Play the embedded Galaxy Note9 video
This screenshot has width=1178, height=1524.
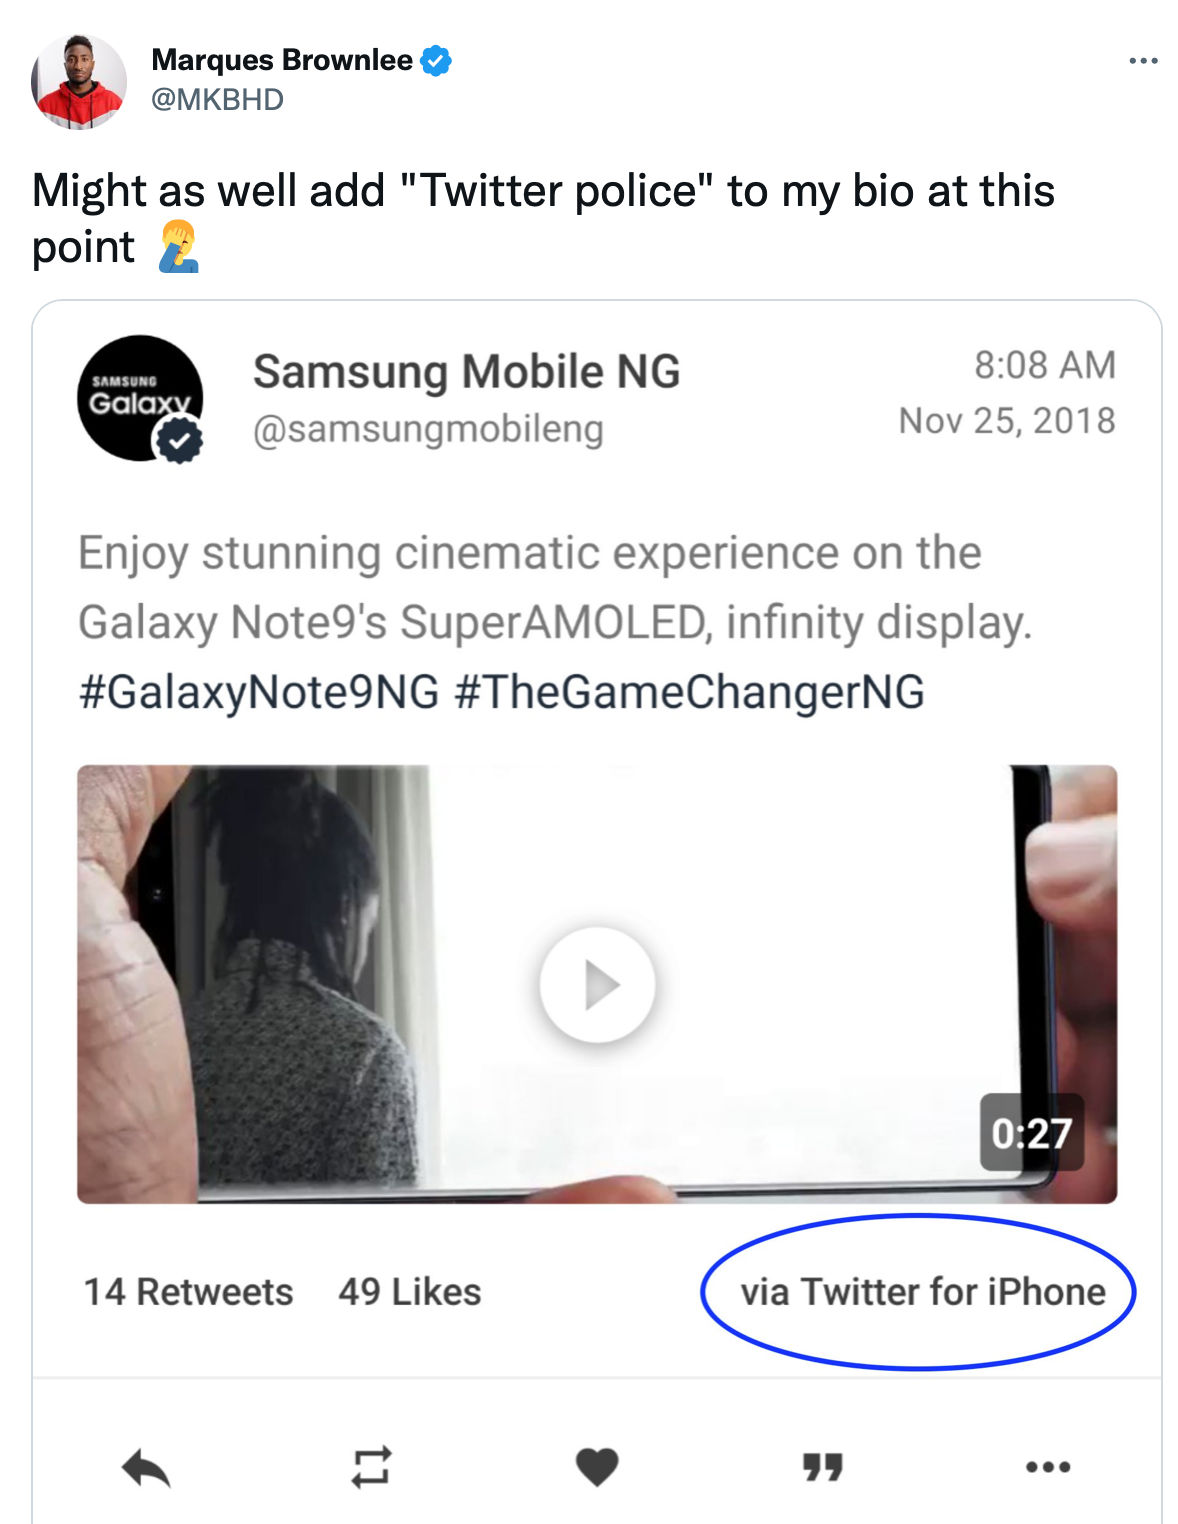click(x=597, y=985)
